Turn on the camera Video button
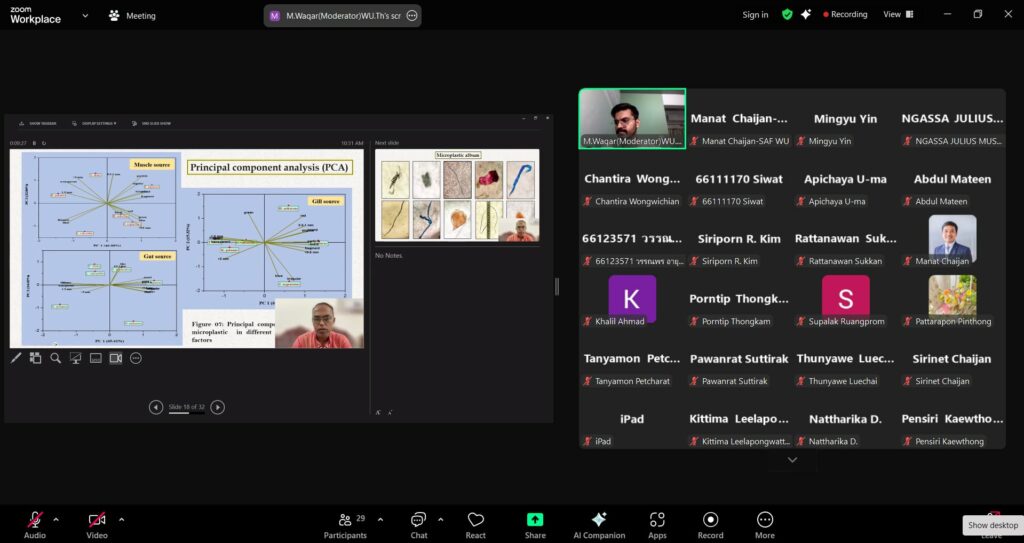 coord(97,524)
